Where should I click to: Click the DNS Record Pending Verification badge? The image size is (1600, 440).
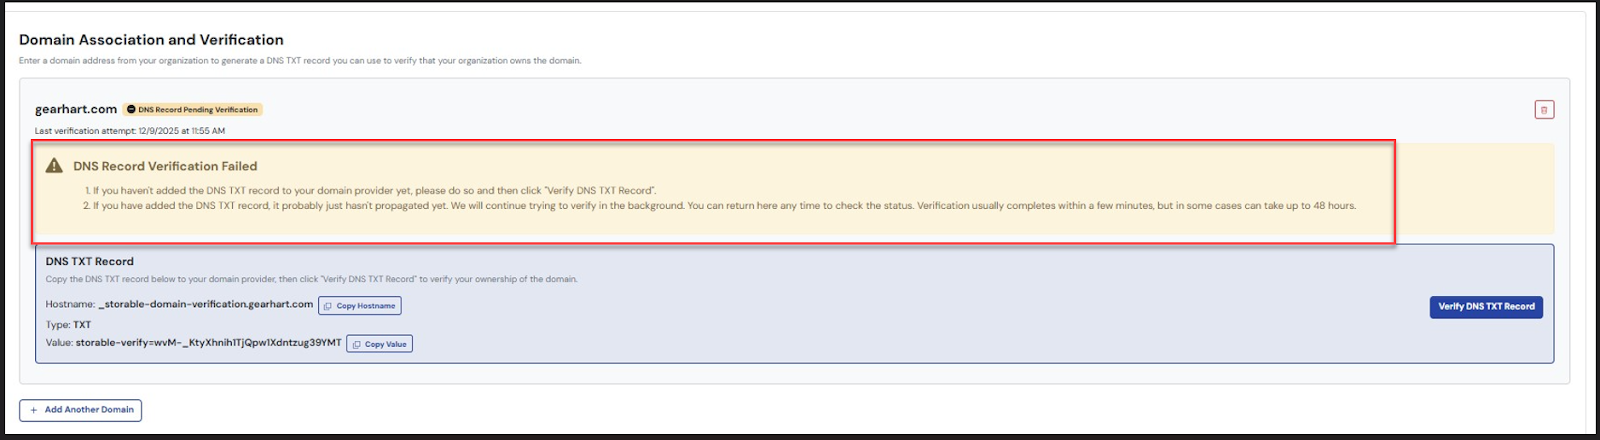click(193, 110)
